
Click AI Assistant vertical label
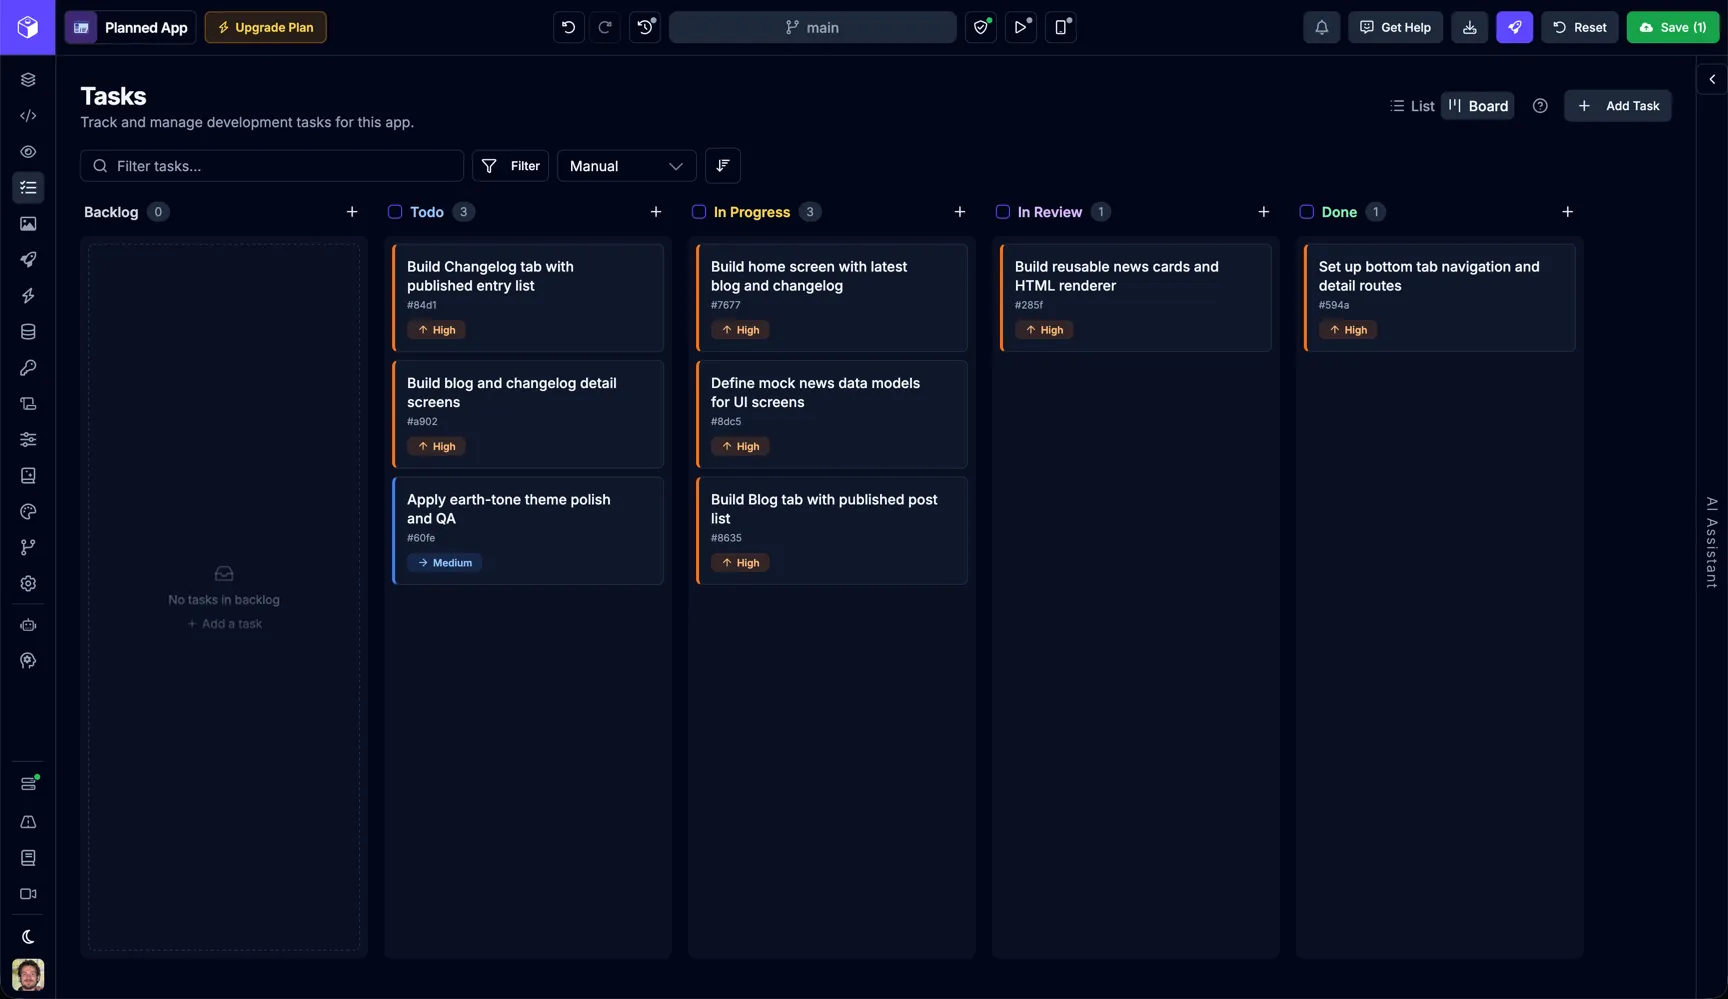[x=1712, y=542]
